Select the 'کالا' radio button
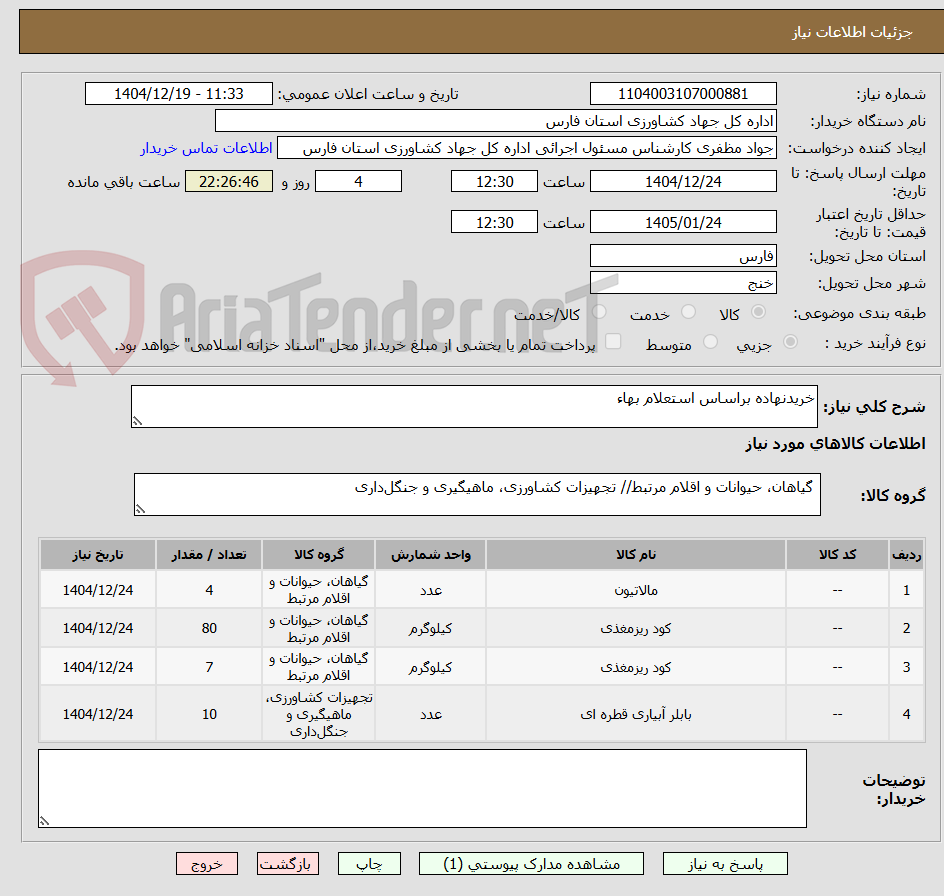 click(759, 311)
